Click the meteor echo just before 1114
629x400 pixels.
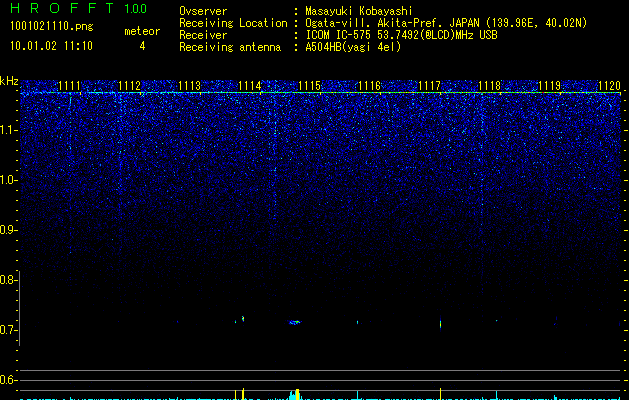pyautogui.click(x=242, y=319)
